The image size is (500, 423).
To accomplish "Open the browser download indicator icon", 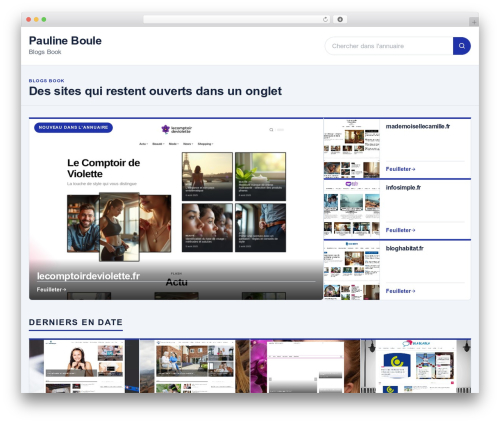I will pyautogui.click(x=340, y=20).
